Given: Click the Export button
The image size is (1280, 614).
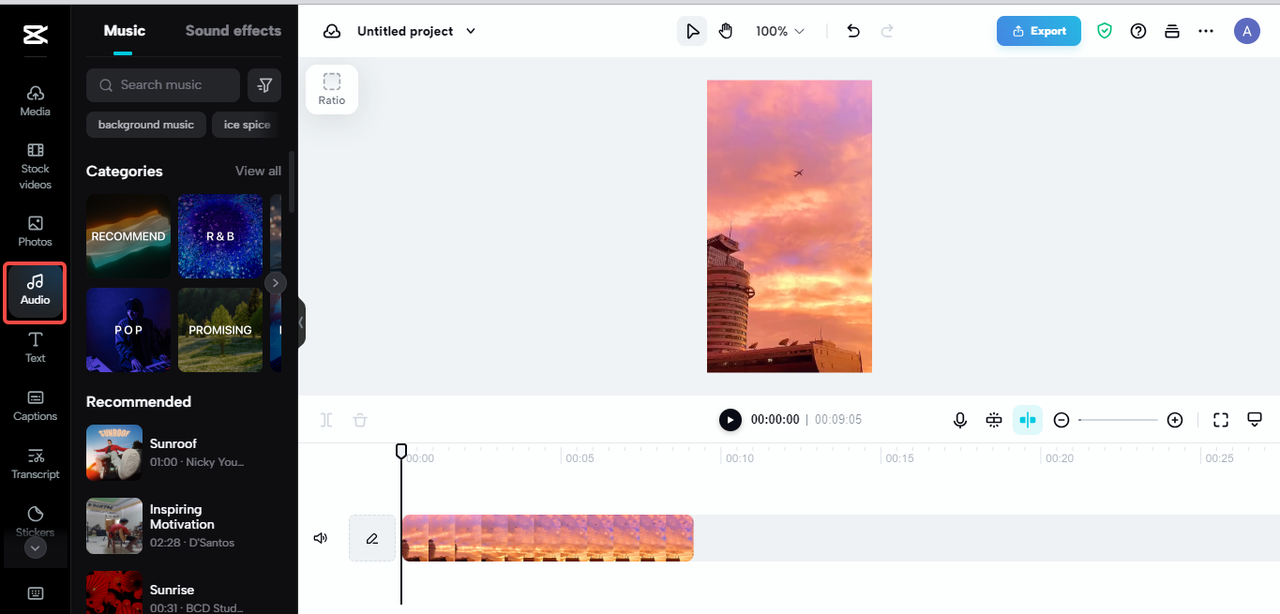Looking at the screenshot, I should click(1038, 31).
